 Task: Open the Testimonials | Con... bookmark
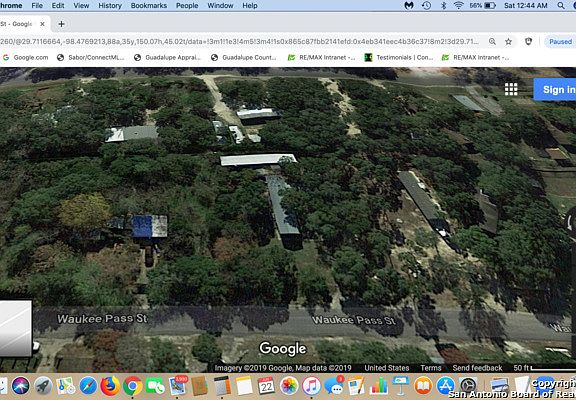pos(399,57)
